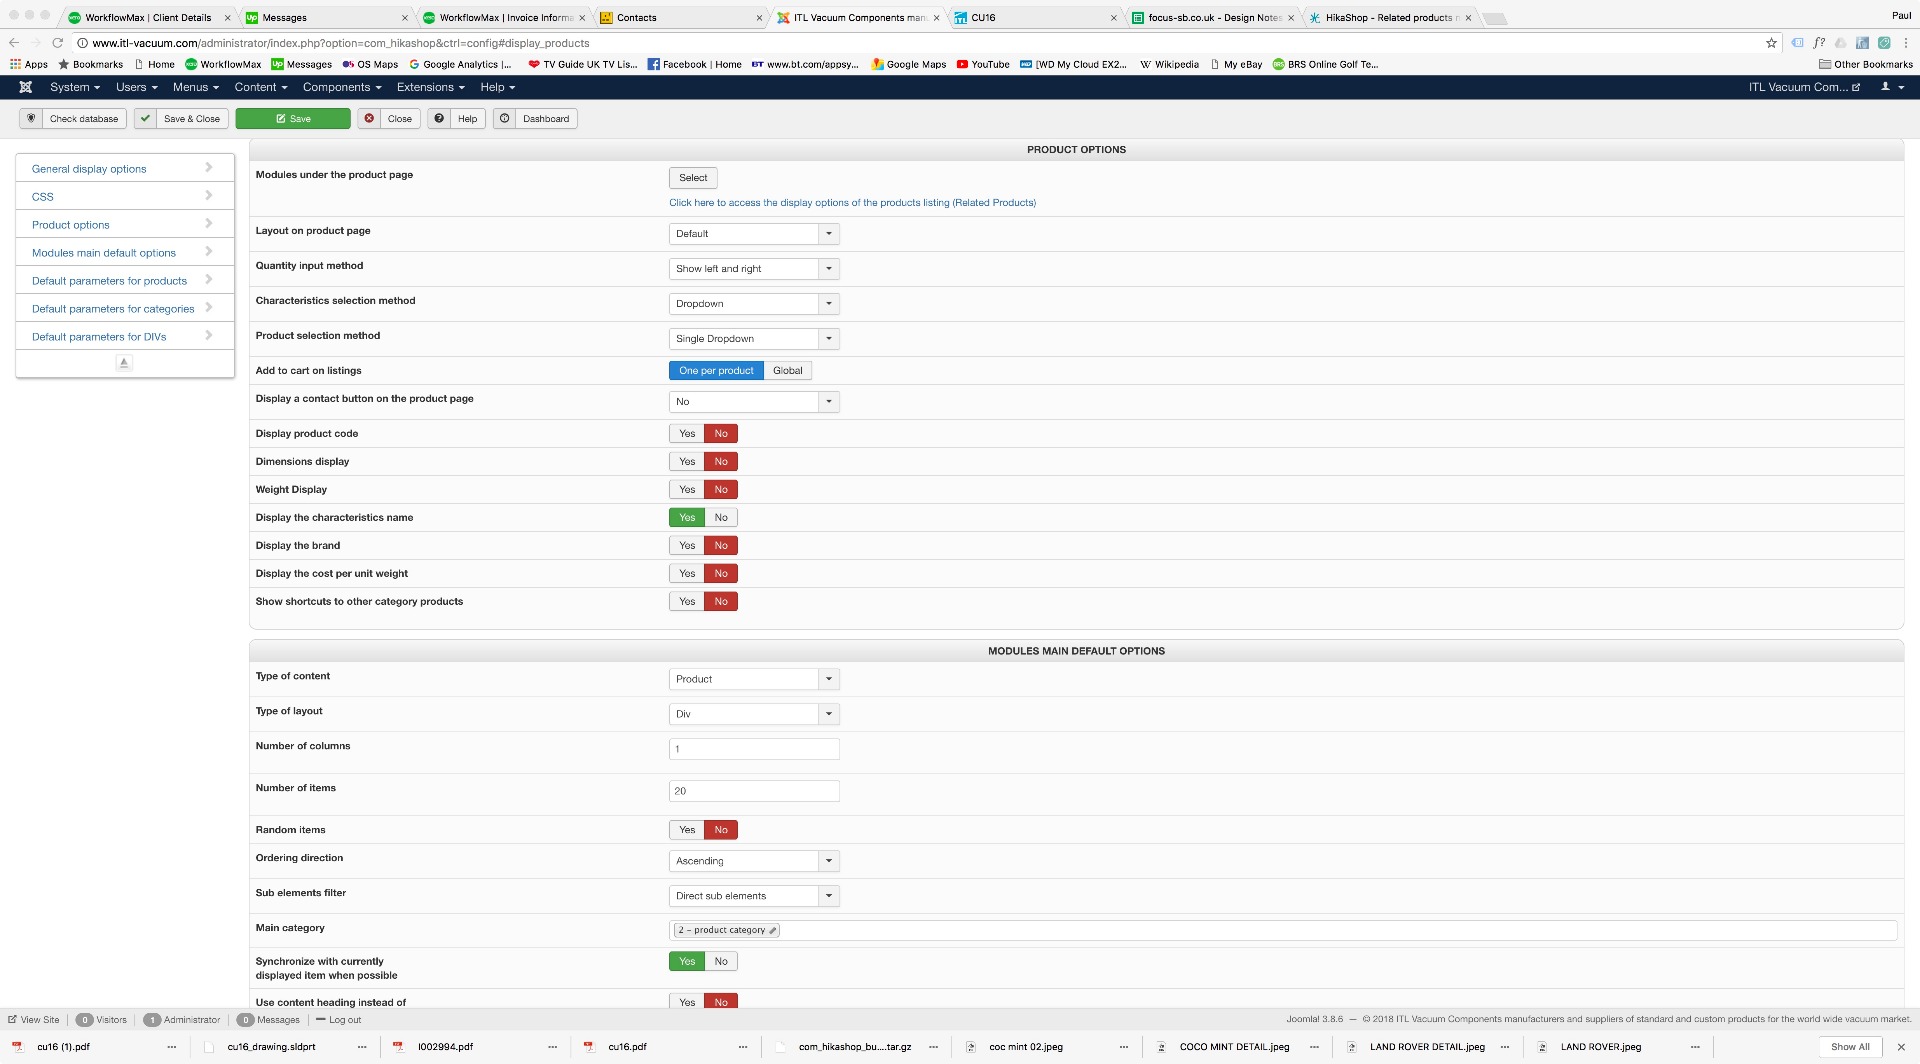The height and width of the screenshot is (1064, 1920).
Task: Open Facebook Home bookmark
Action: click(695, 64)
